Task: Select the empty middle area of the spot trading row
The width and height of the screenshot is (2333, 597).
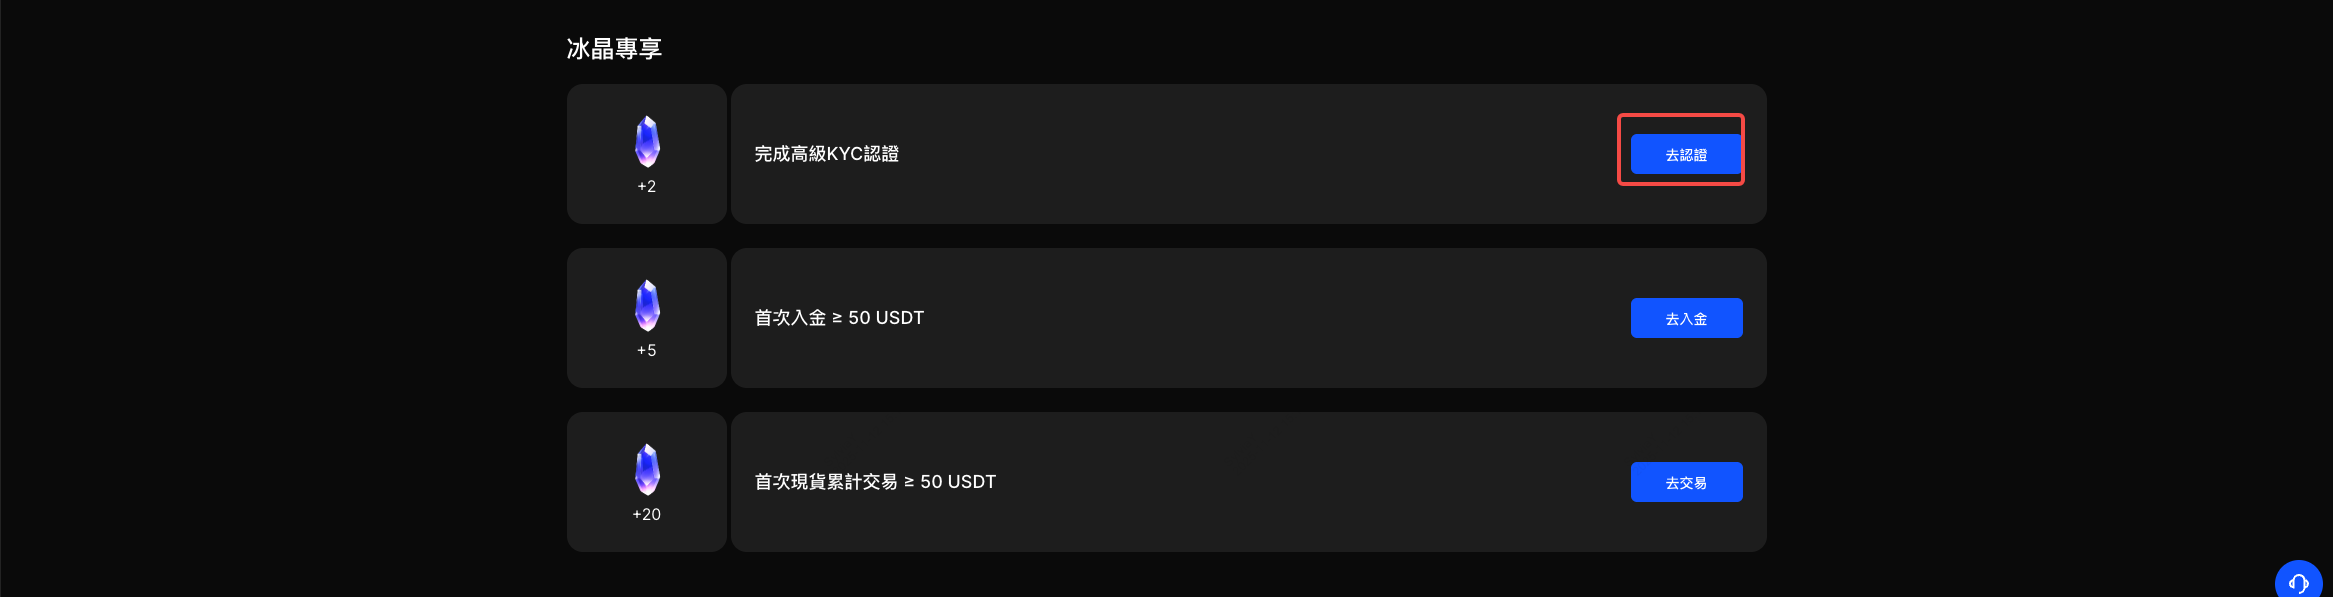Action: (1300, 482)
